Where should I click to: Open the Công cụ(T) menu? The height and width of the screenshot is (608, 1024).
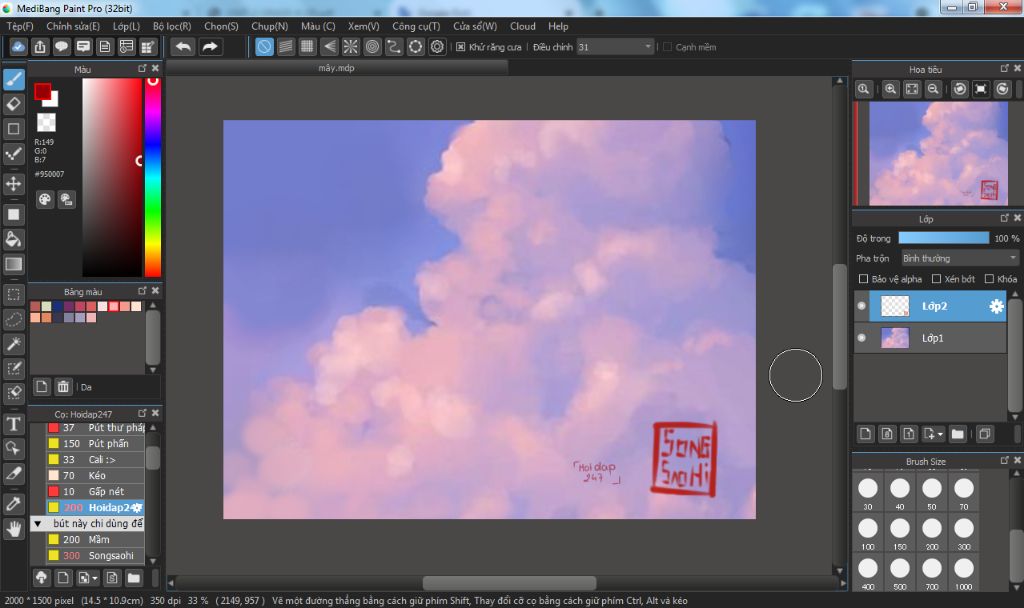pos(416,26)
